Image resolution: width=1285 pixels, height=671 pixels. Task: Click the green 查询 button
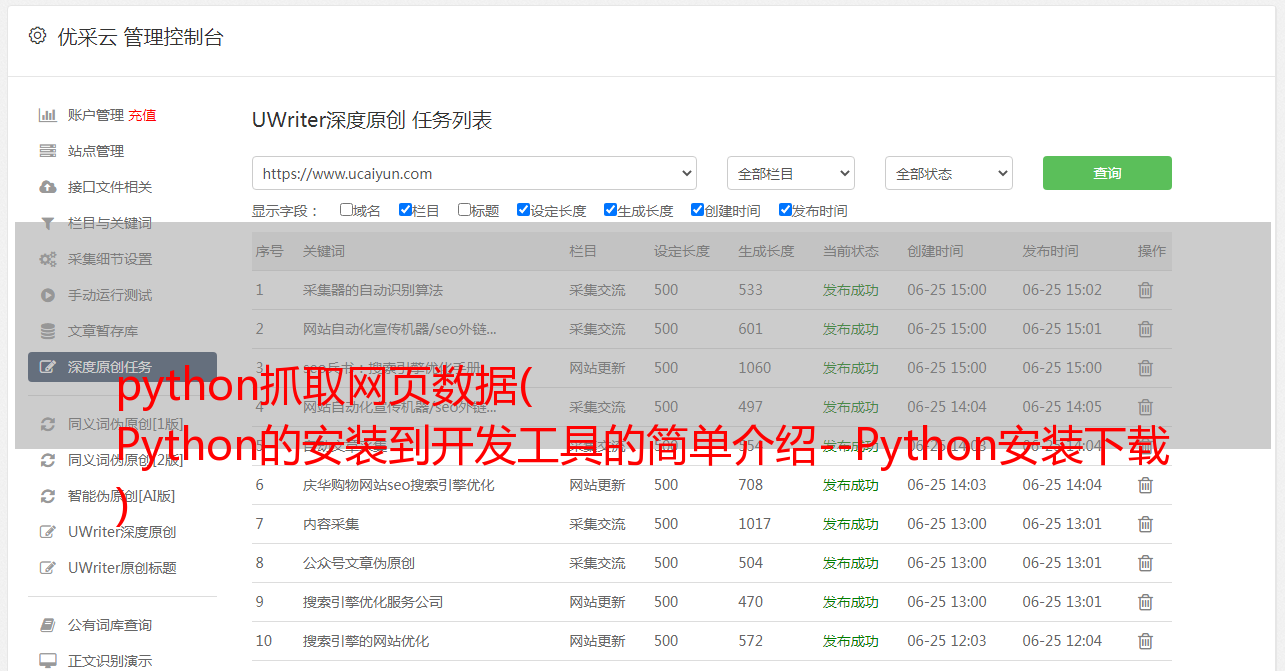pyautogui.click(x=1107, y=173)
